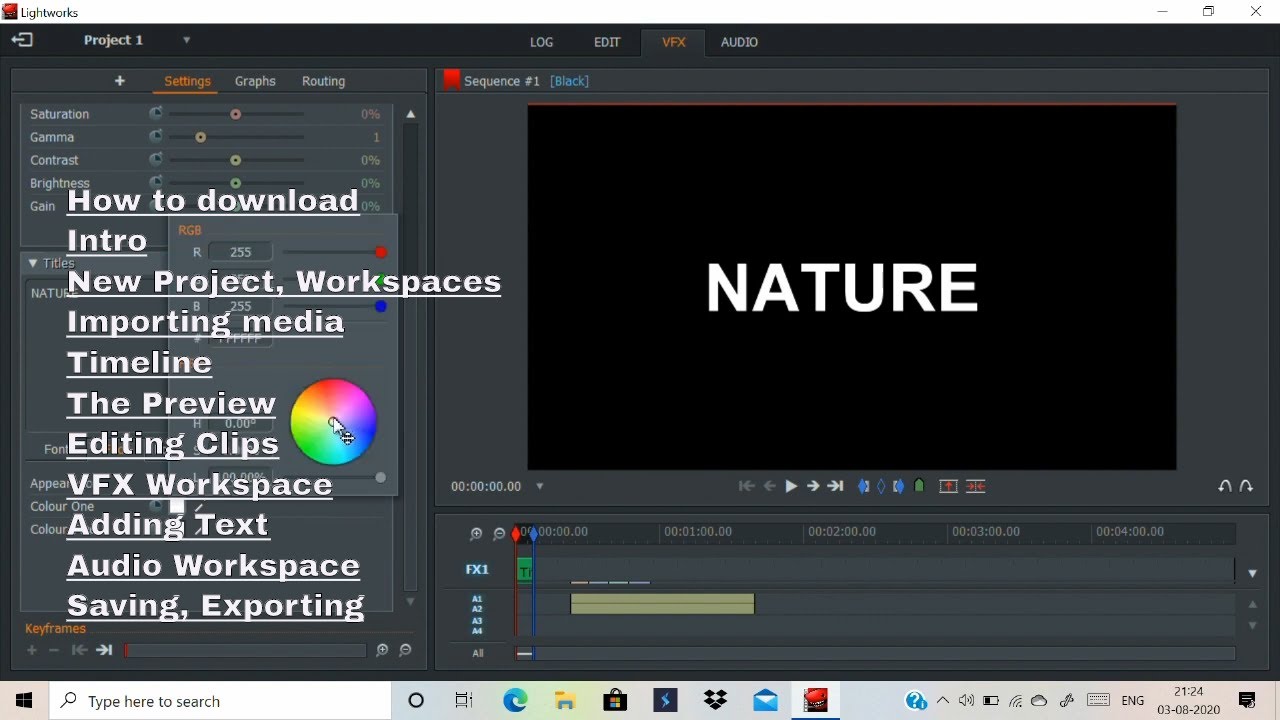Image resolution: width=1280 pixels, height=720 pixels.
Task: Click the audio tracks scroll down arrow
Action: click(1253, 626)
